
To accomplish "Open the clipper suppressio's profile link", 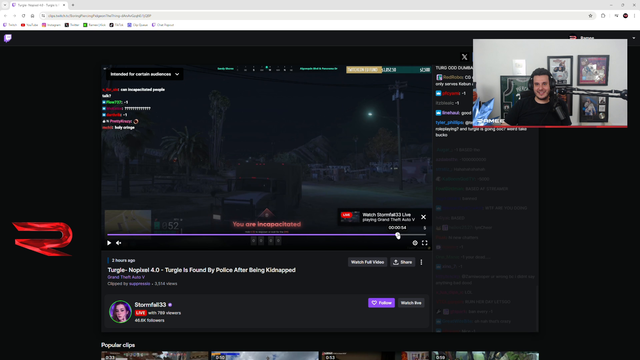I will tap(140, 284).
